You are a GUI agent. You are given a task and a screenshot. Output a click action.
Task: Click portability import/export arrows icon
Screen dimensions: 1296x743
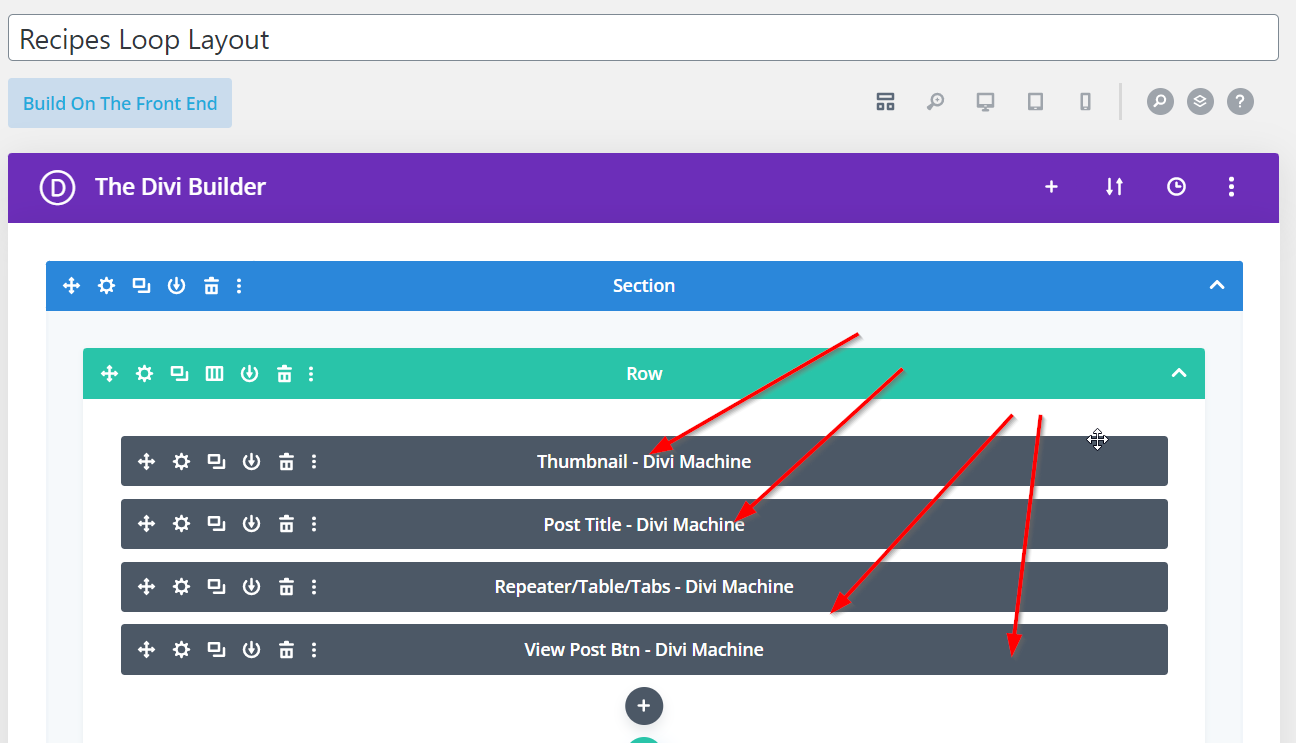pyautogui.click(x=1114, y=187)
